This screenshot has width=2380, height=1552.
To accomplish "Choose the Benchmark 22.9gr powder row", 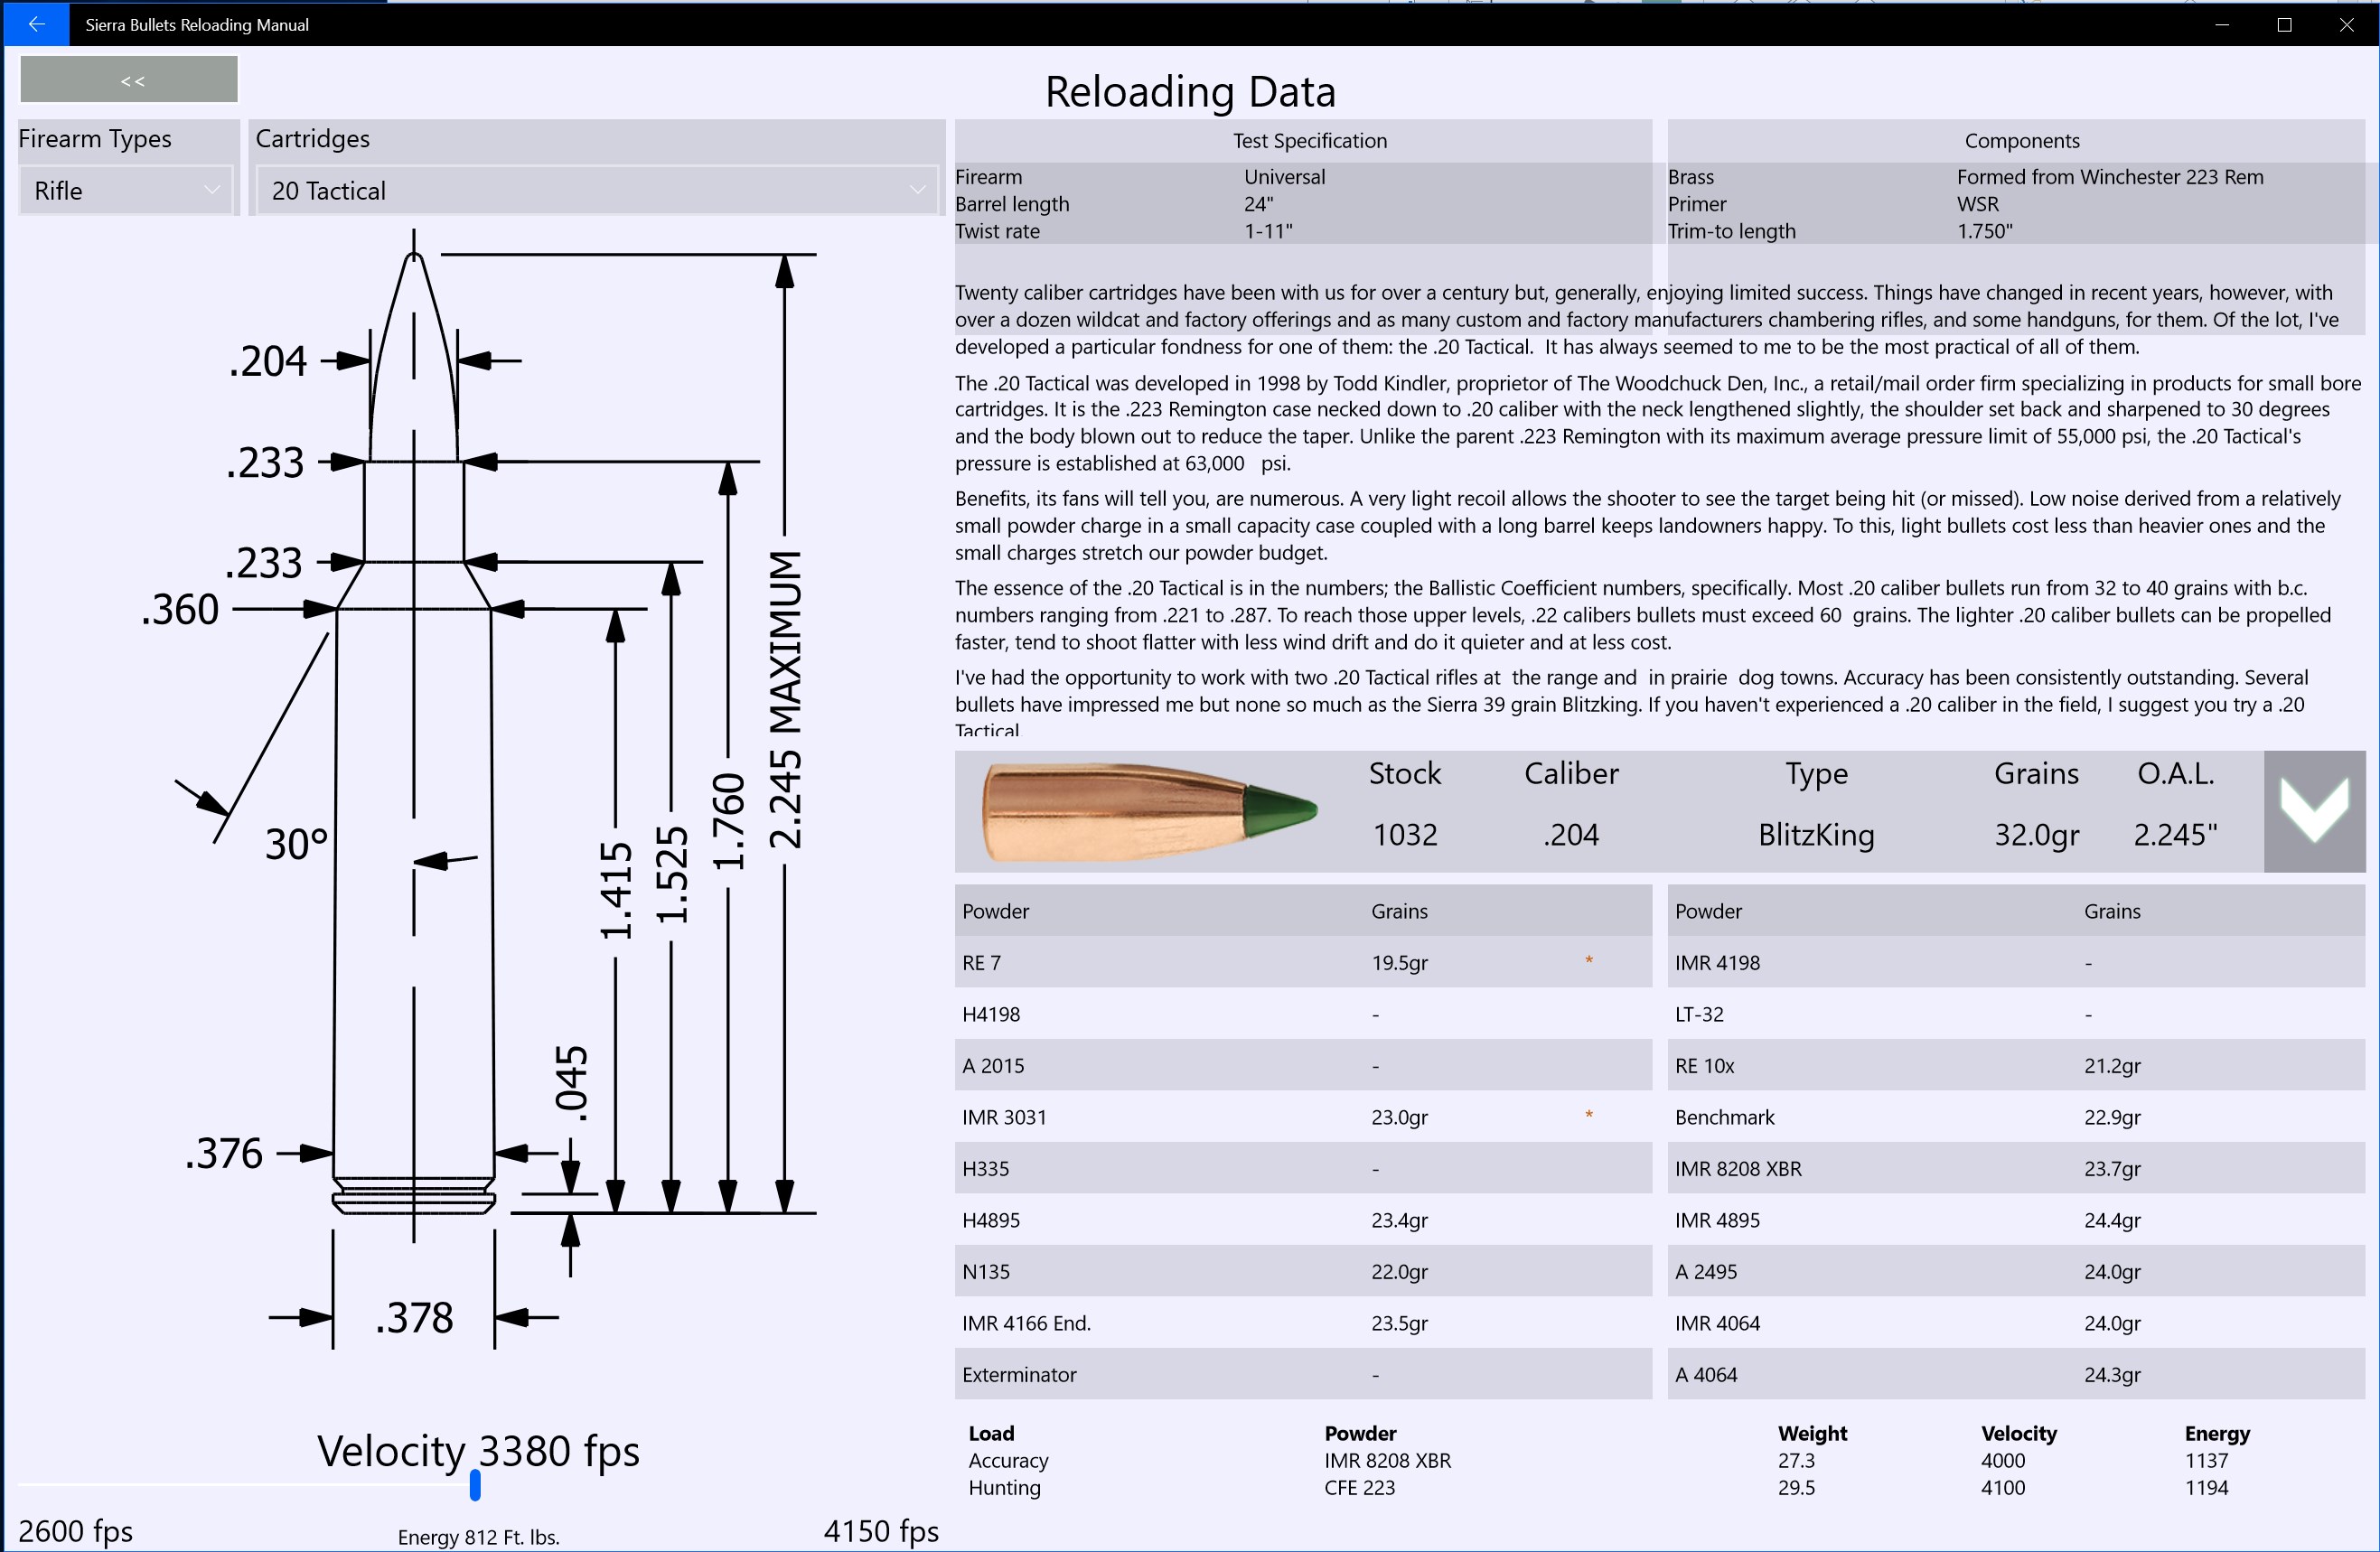I will [x=2015, y=1117].
